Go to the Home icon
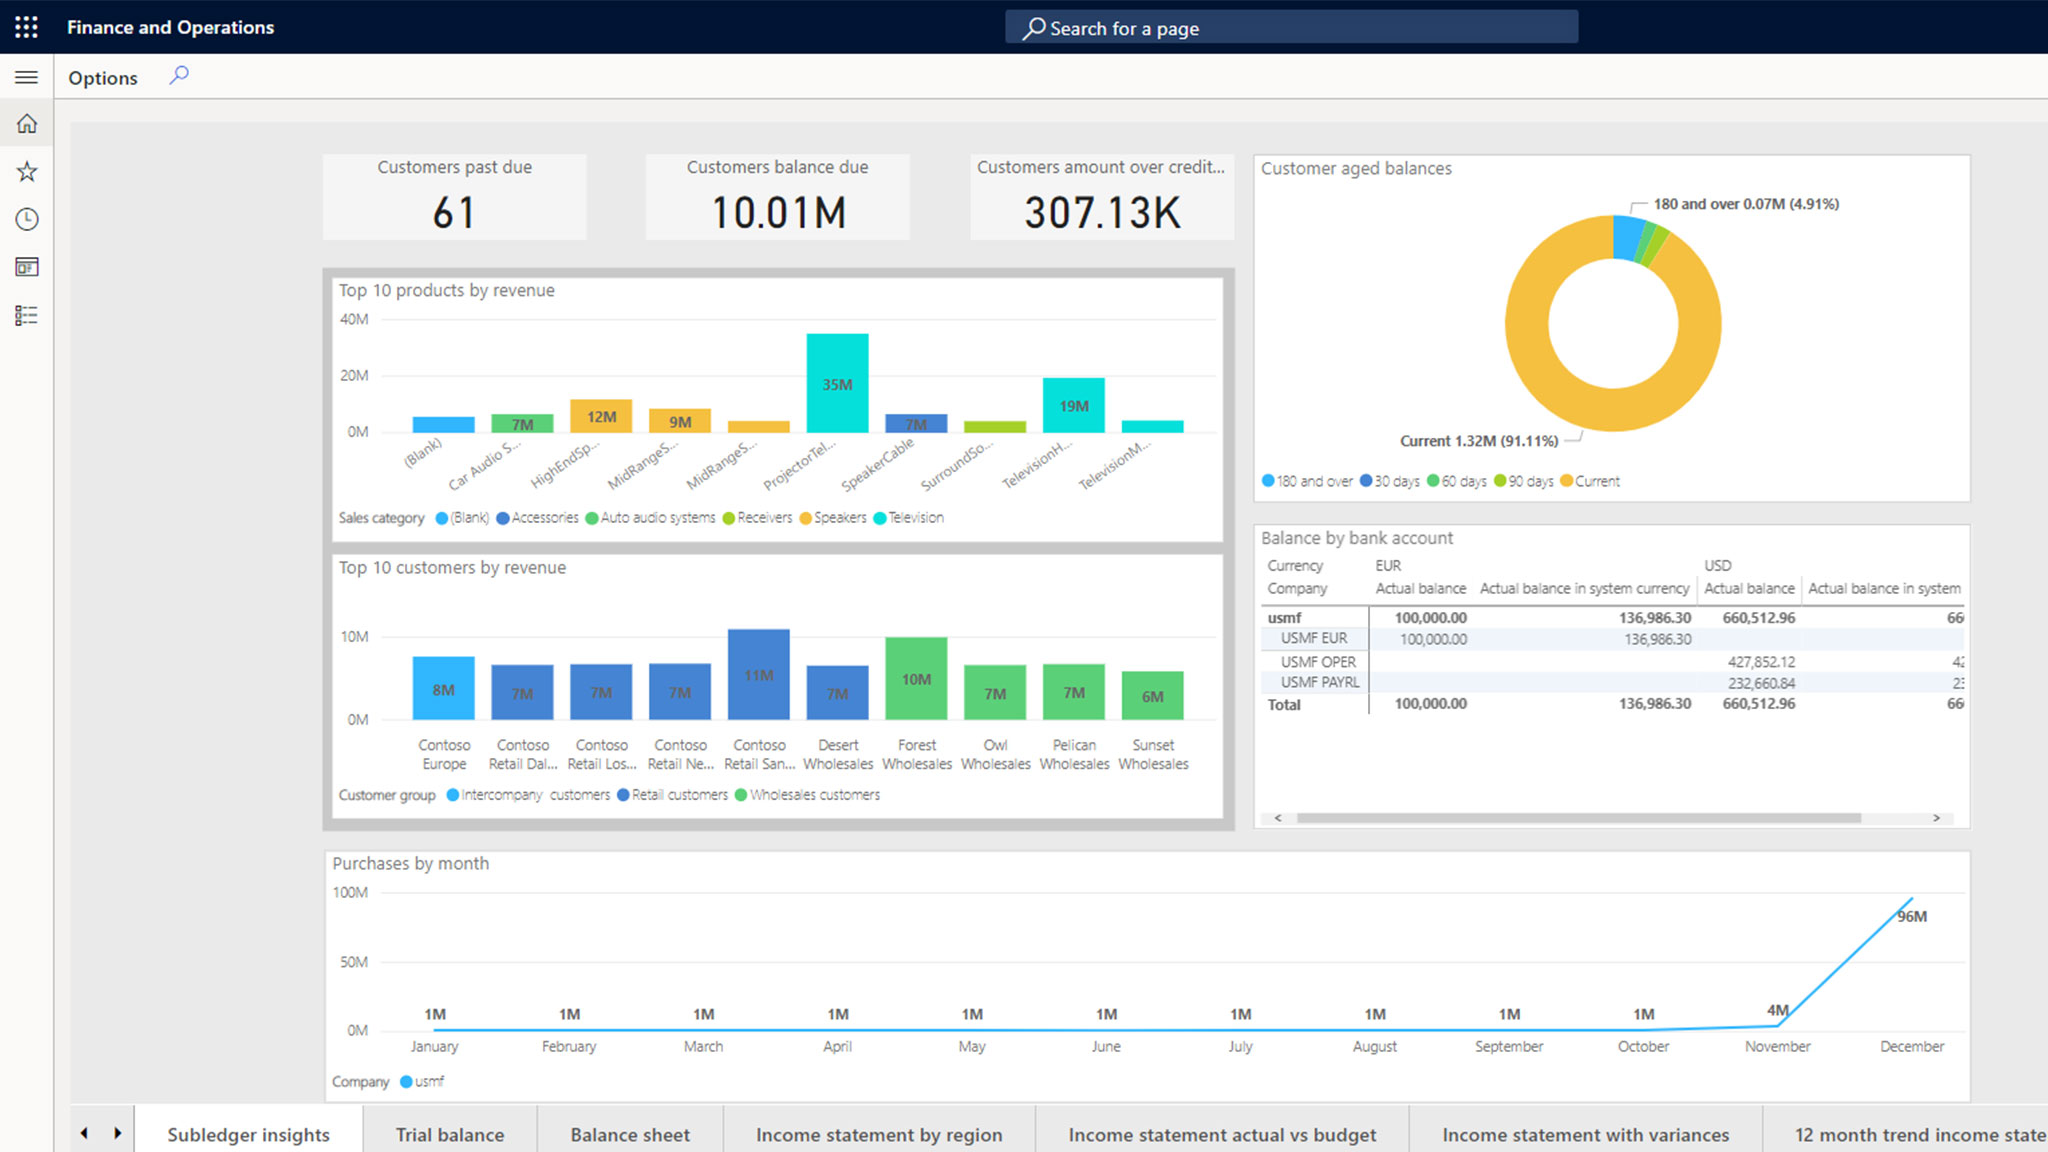The width and height of the screenshot is (2048, 1152). click(27, 124)
